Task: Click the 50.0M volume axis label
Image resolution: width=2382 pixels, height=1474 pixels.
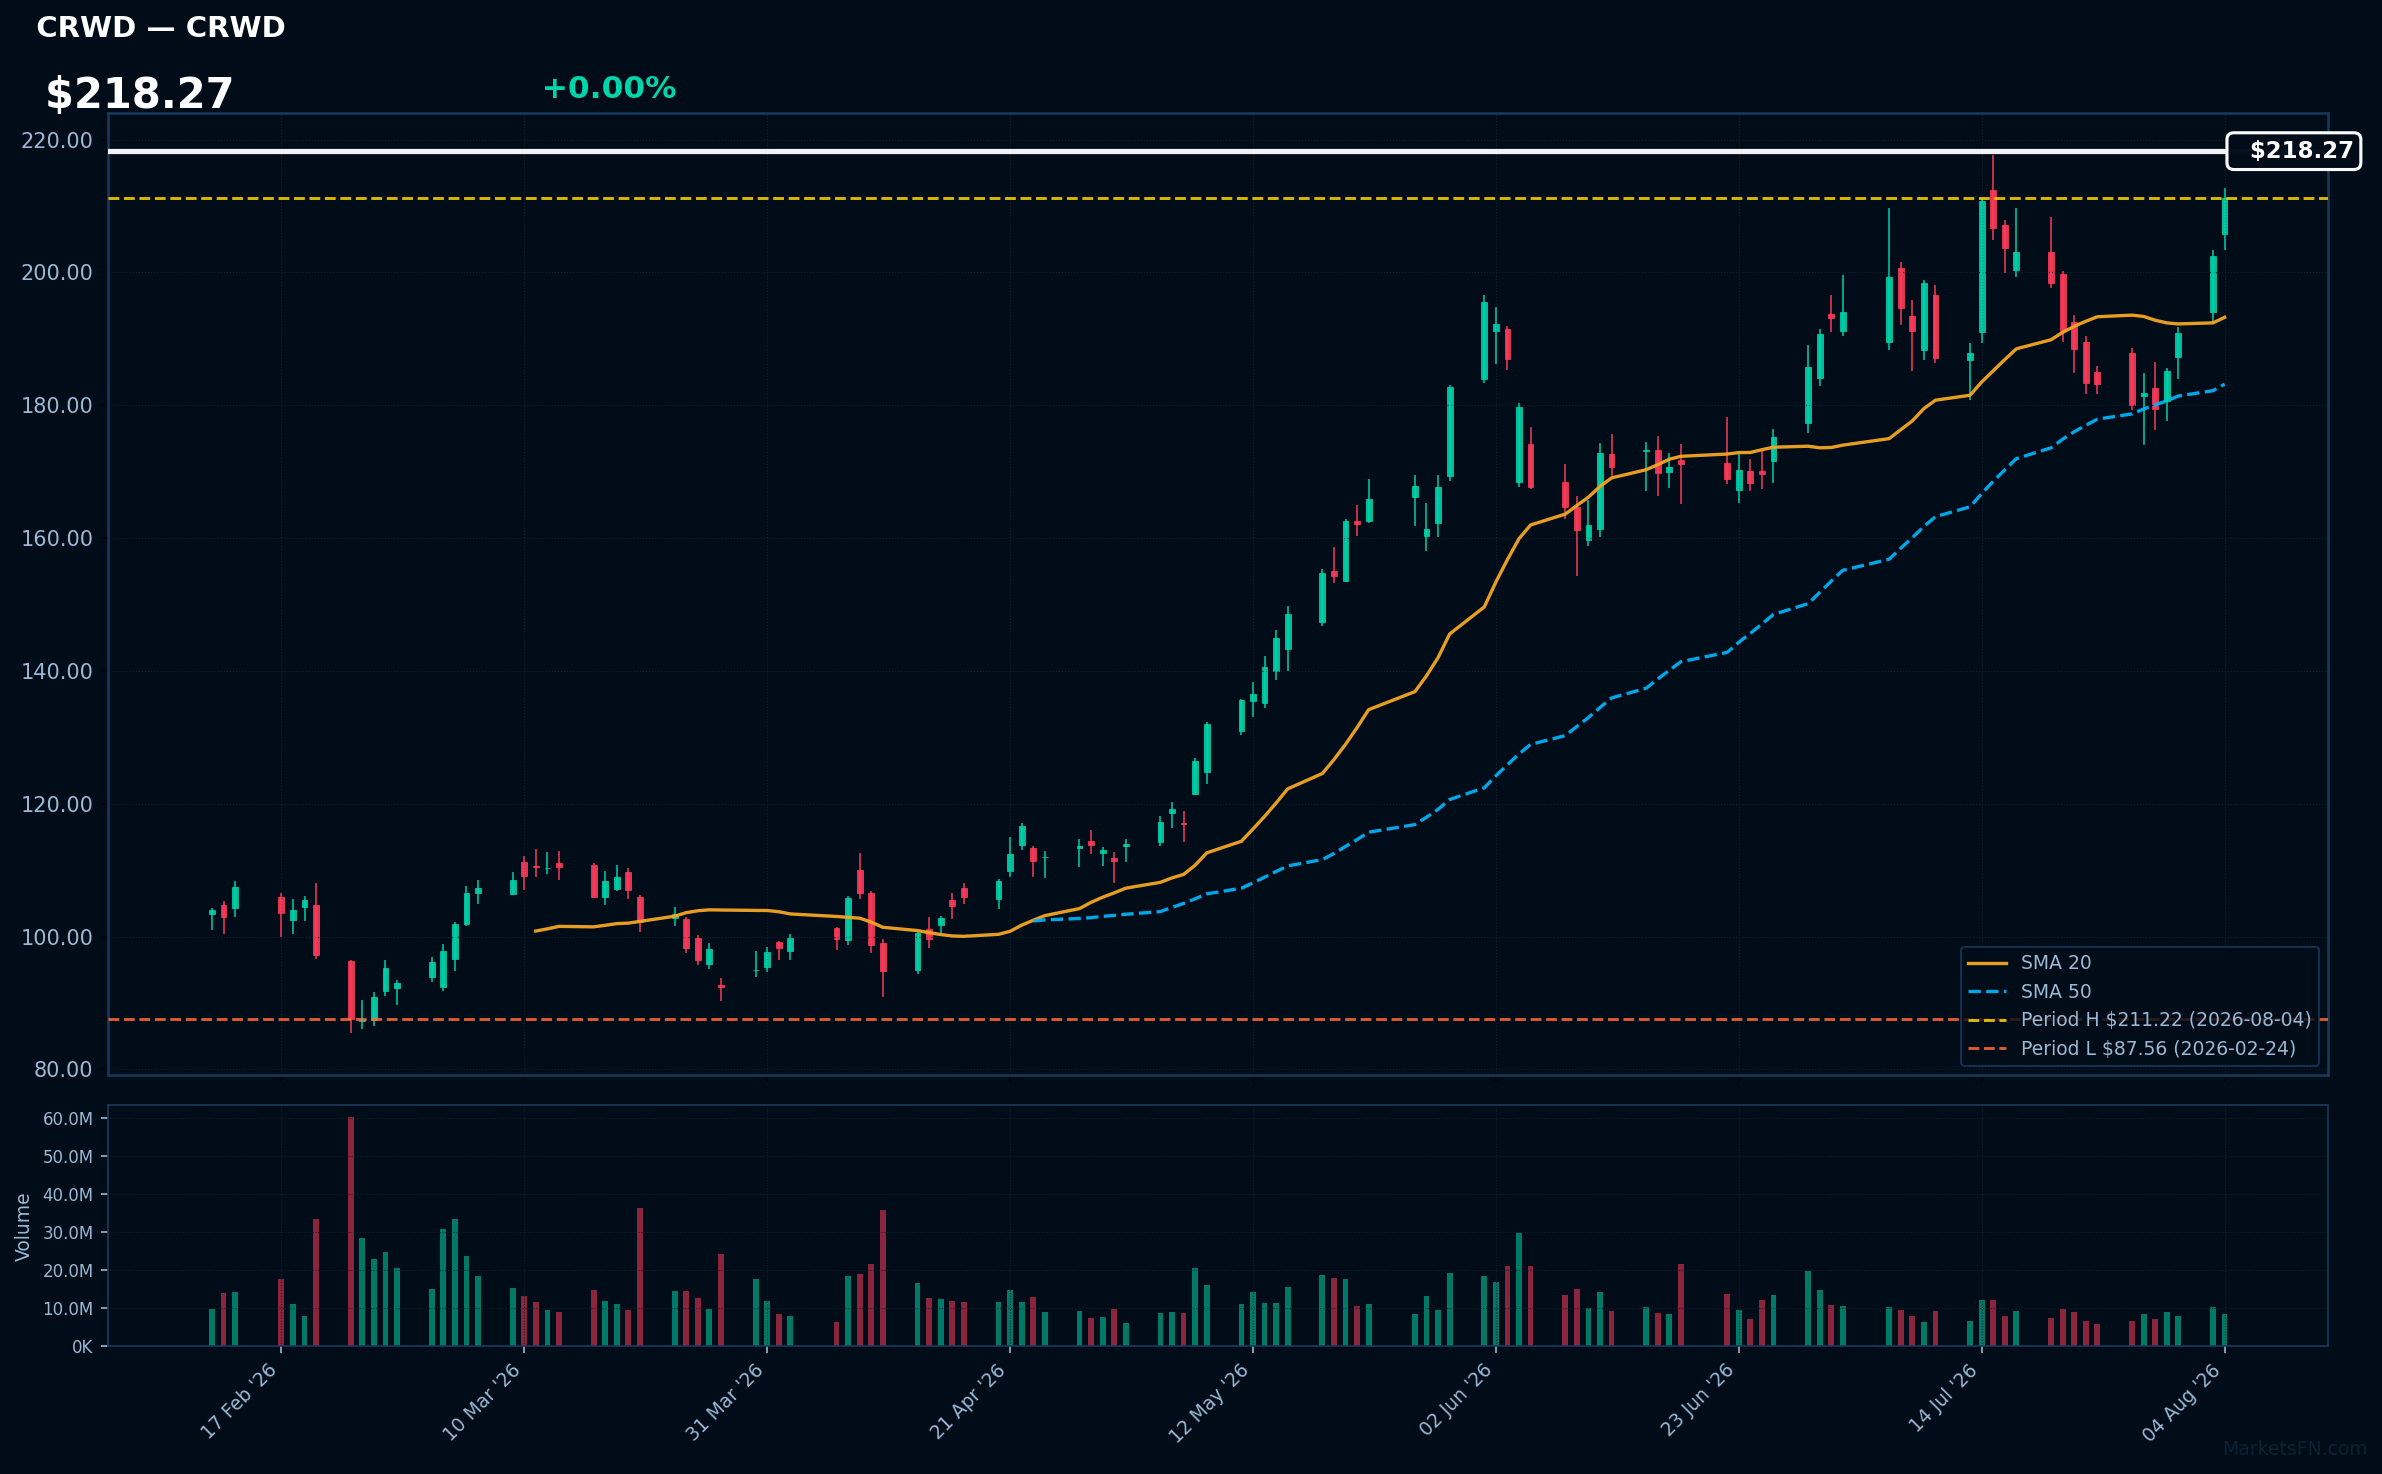Action: point(68,1157)
